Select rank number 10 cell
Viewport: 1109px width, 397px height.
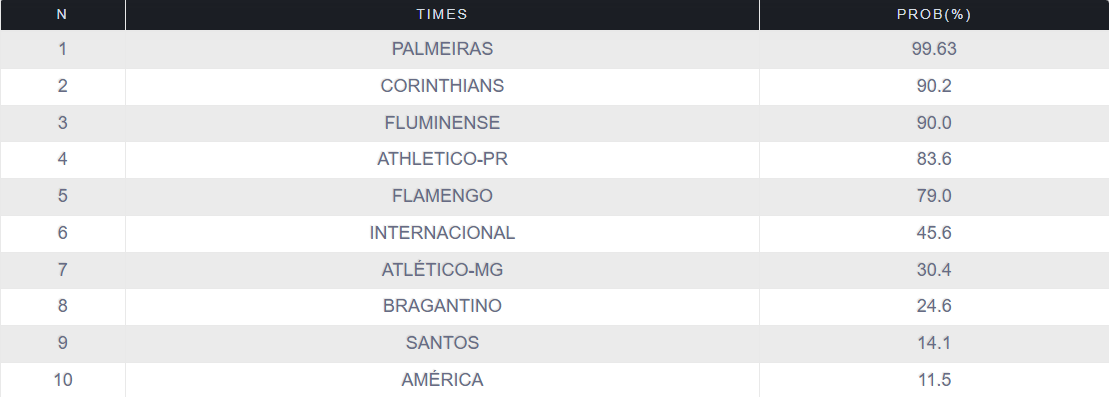[x=62, y=380]
